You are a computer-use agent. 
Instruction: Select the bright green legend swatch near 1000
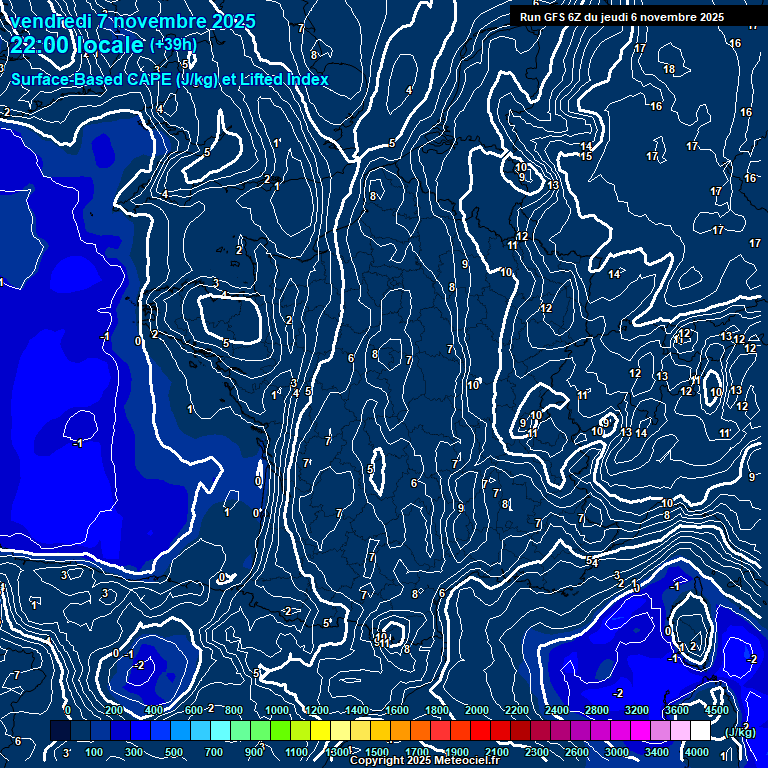pos(280,730)
